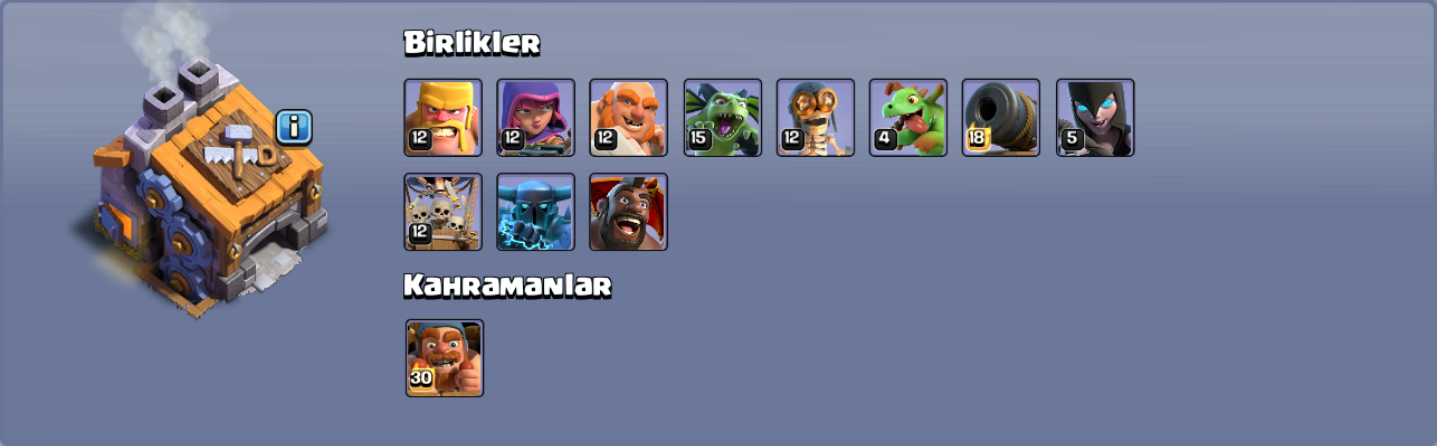The width and height of the screenshot is (1437, 446).
Task: Tap the gold level 18 badge on Cannon Cart
Action: (x=978, y=139)
